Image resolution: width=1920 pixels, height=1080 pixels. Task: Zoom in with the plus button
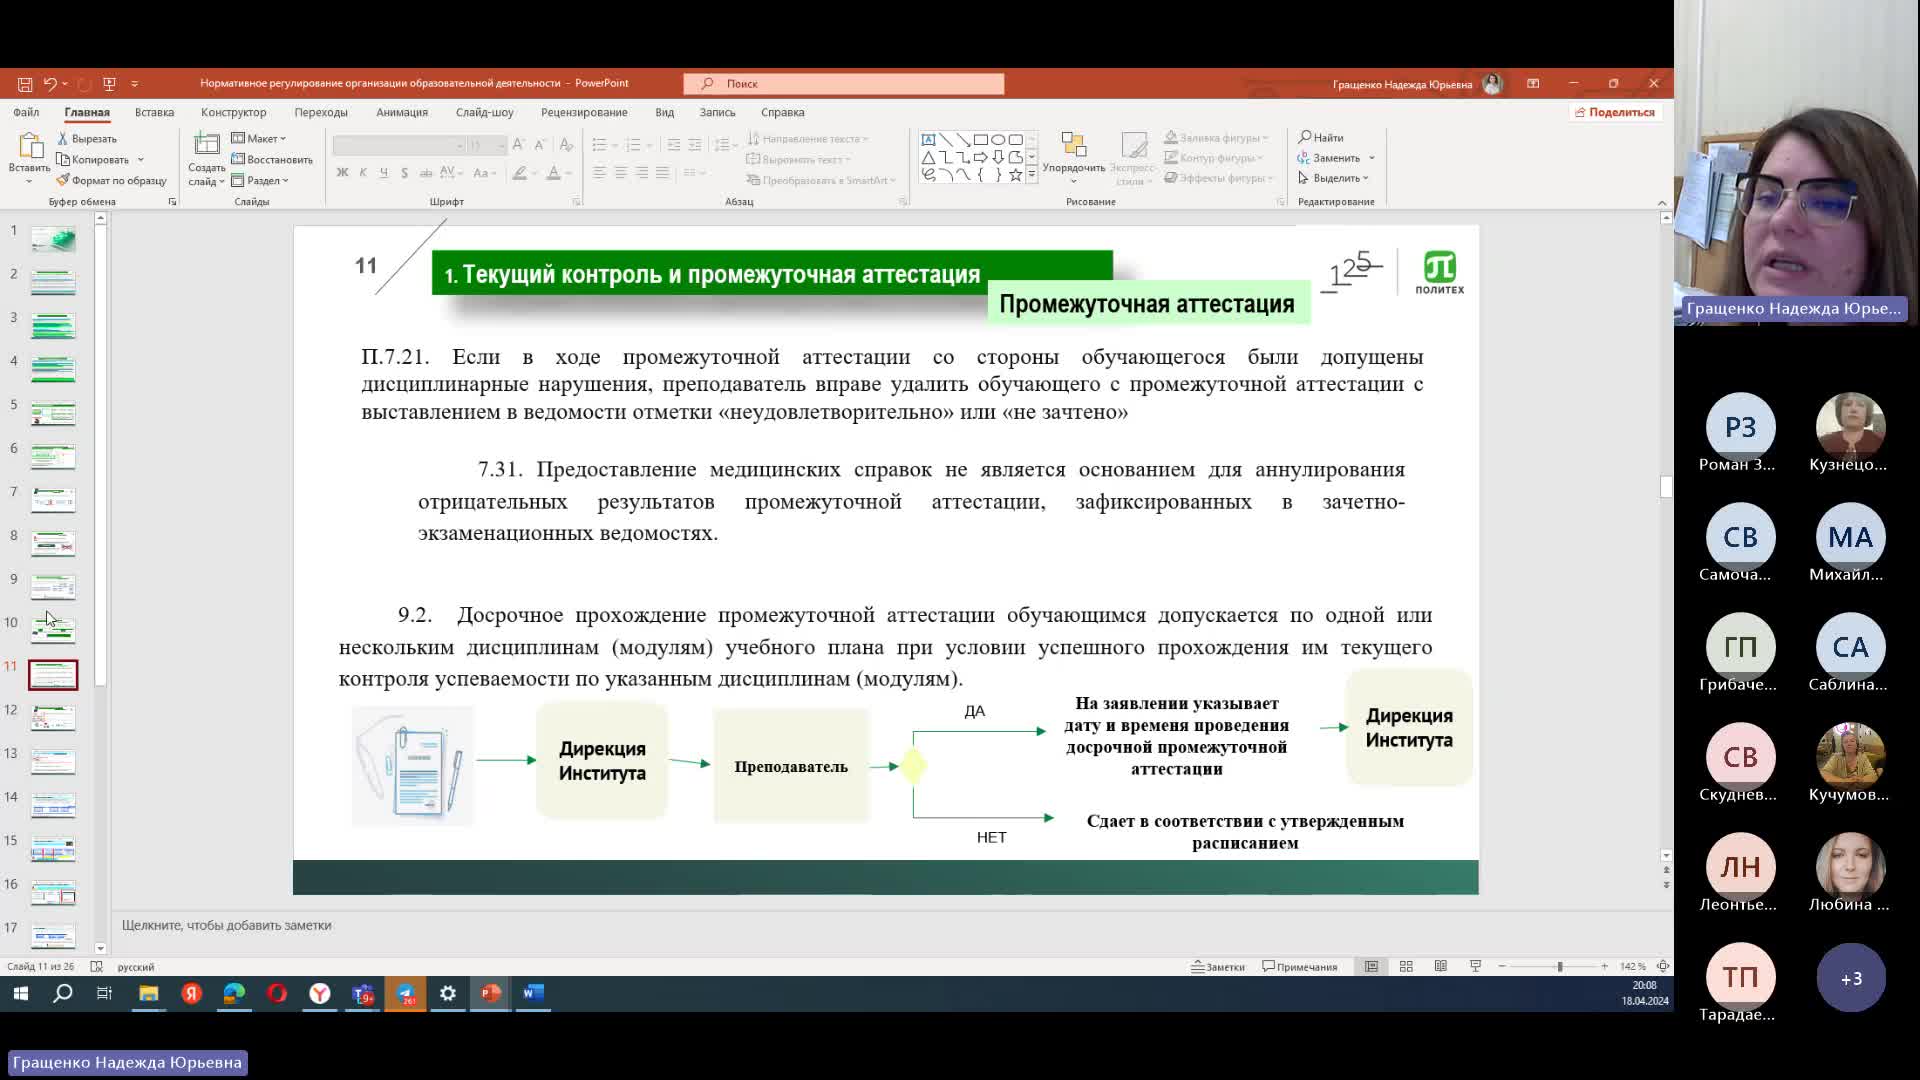[1604, 967]
